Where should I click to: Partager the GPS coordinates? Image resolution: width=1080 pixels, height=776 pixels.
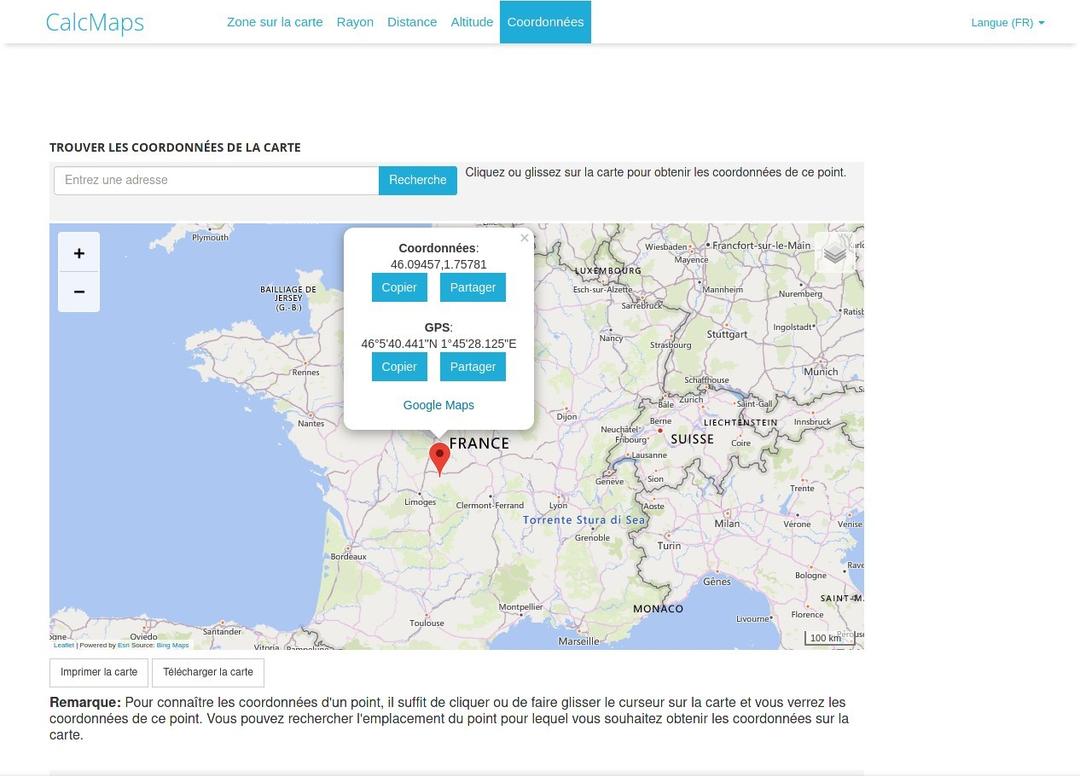click(x=472, y=366)
